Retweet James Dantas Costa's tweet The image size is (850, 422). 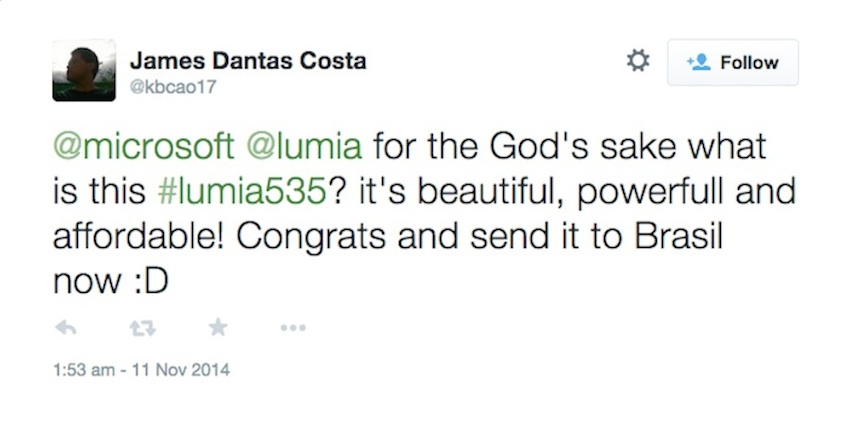(139, 327)
